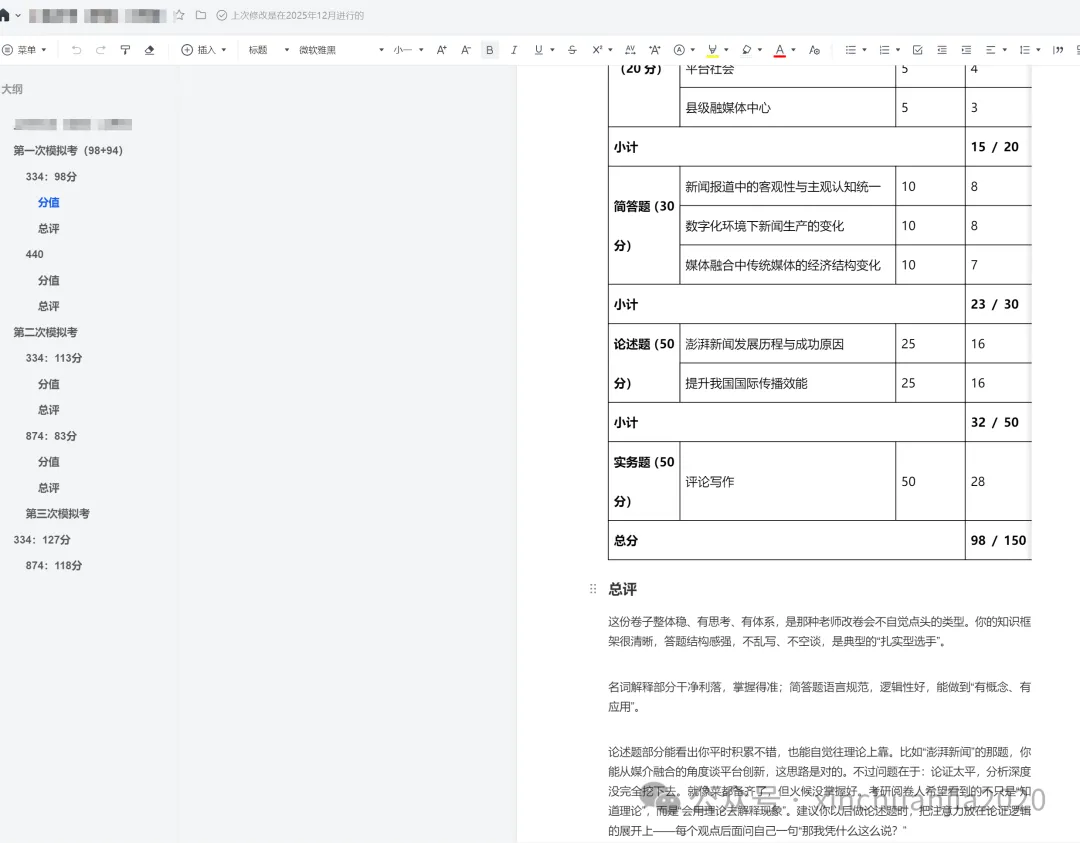Open the 插入 insert menu

tap(204, 50)
